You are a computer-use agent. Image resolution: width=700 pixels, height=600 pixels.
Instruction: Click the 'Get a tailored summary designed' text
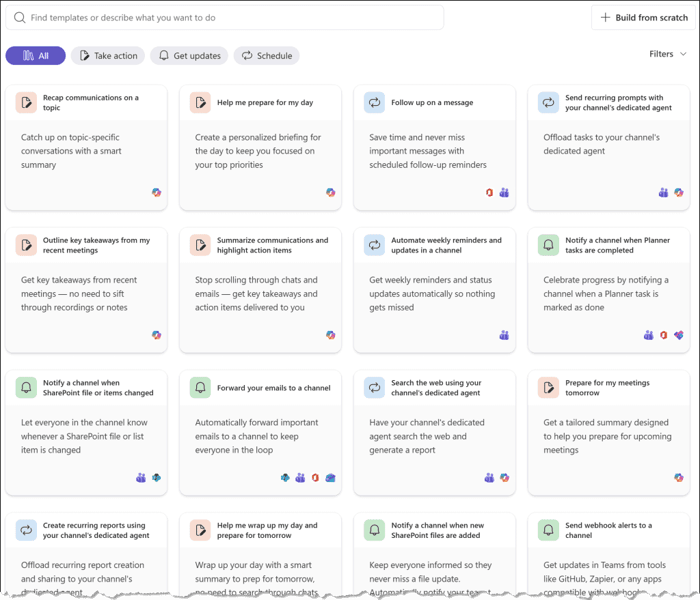pyautogui.click(x=607, y=436)
